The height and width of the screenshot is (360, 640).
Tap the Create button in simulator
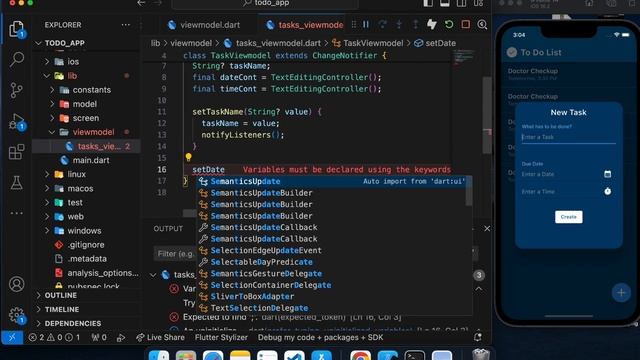click(569, 217)
